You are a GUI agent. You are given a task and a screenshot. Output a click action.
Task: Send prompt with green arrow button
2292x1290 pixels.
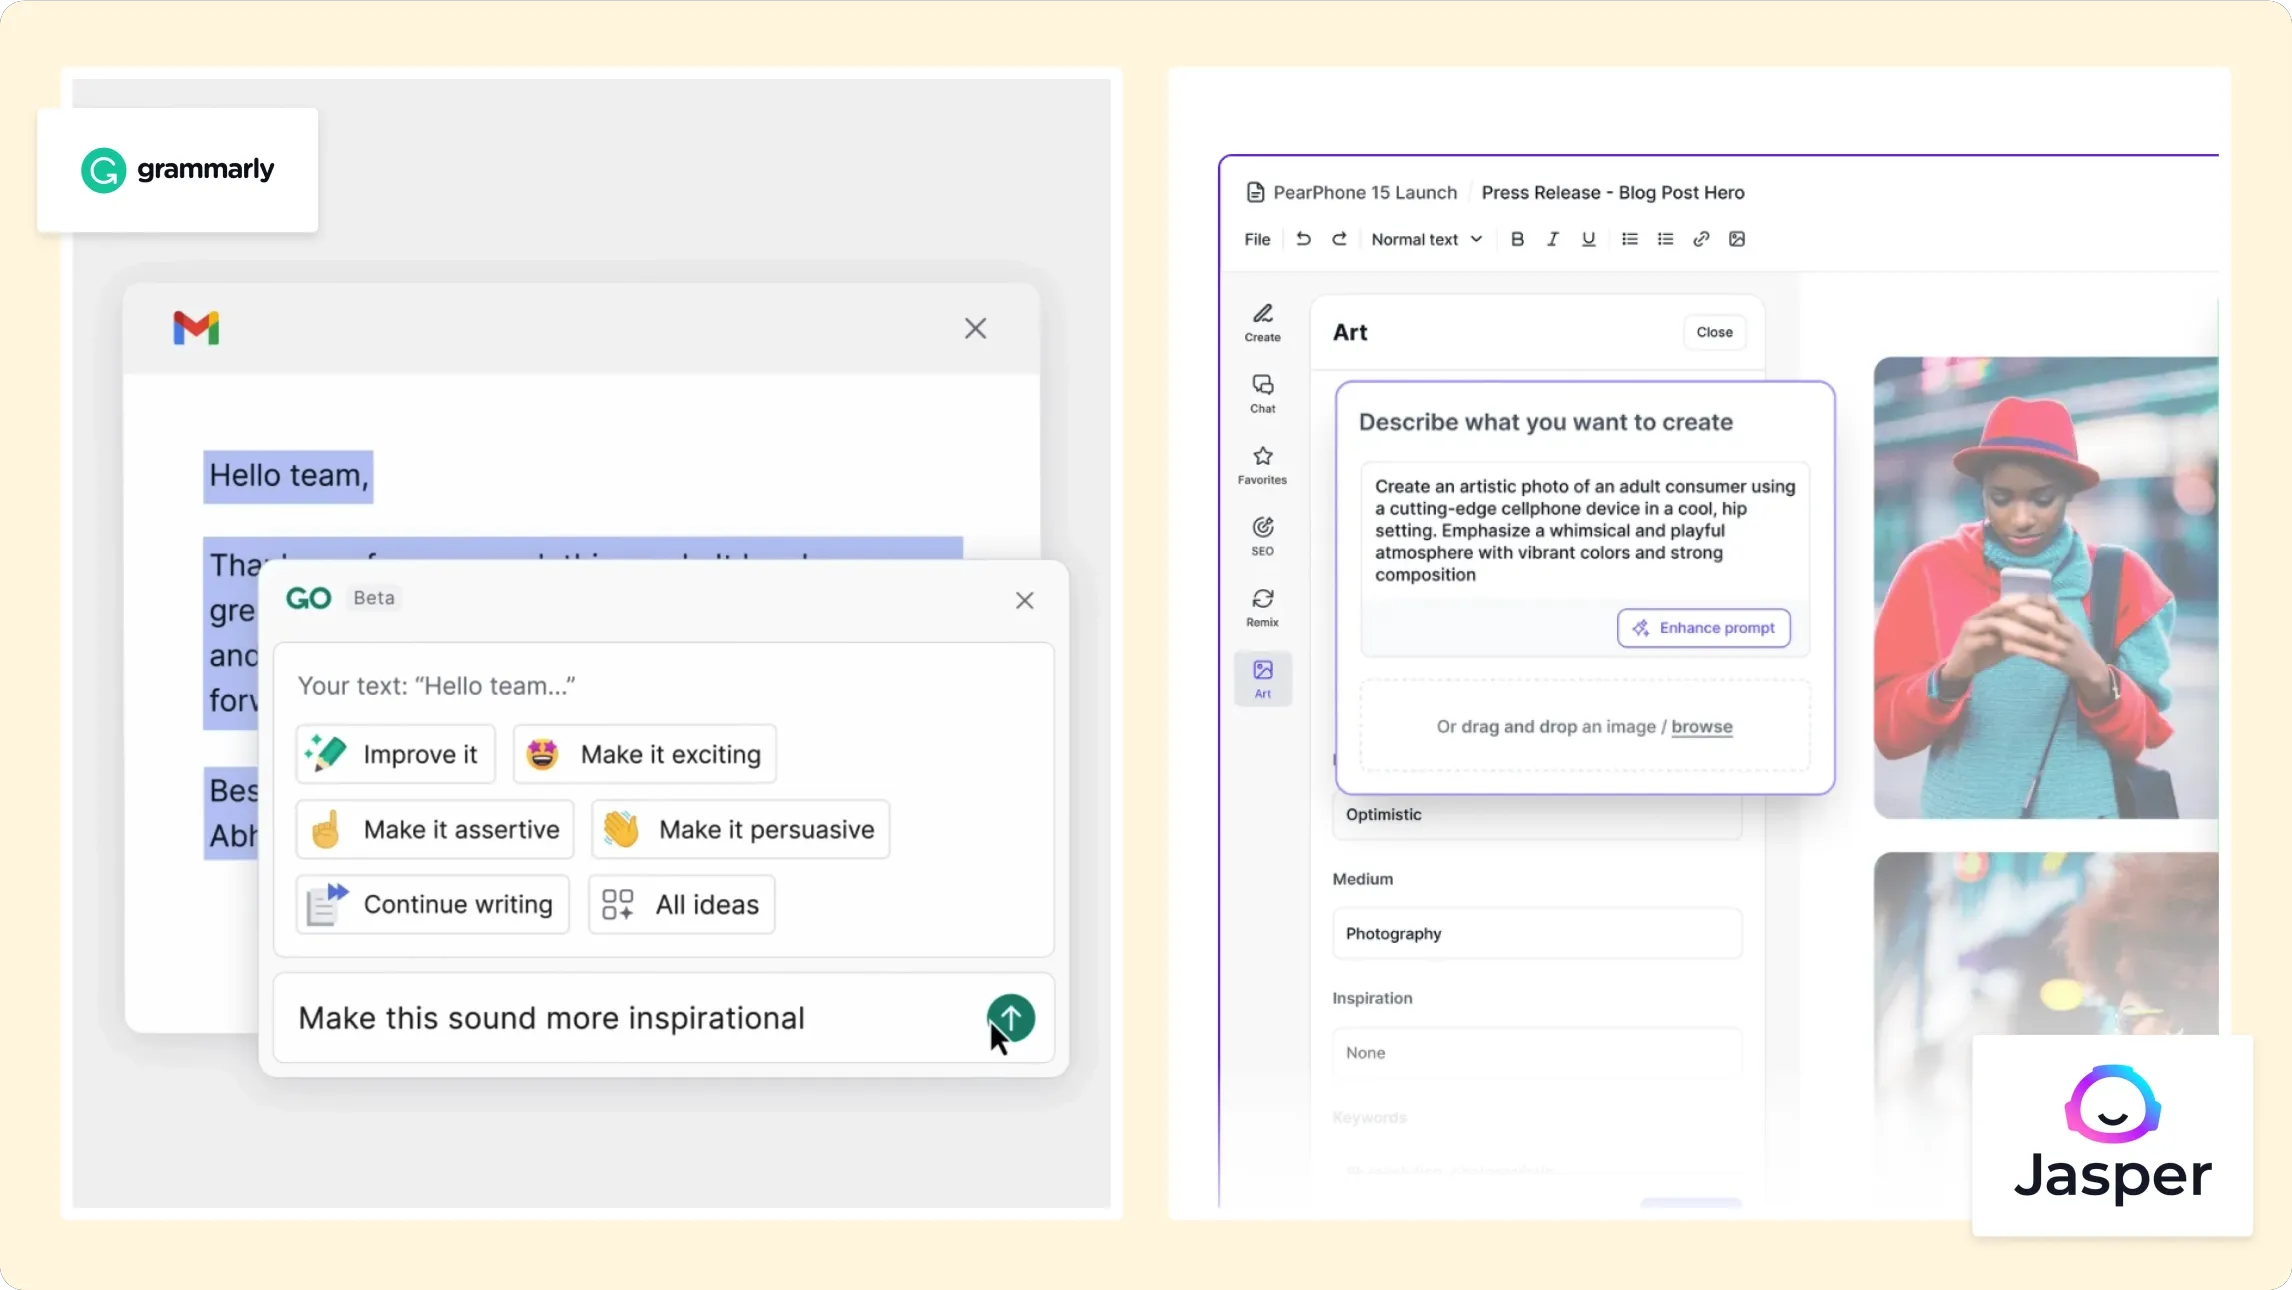pos(1011,1018)
